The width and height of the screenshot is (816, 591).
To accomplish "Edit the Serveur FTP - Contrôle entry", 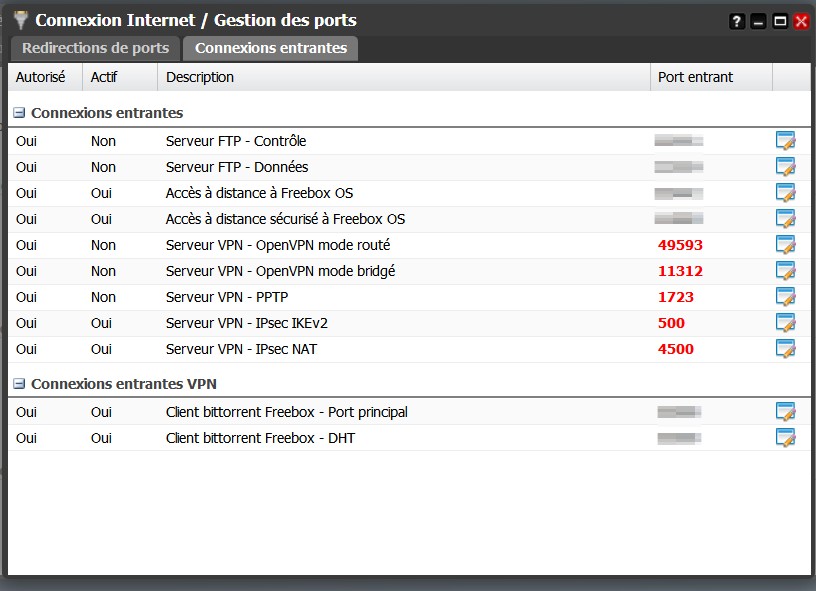I will click(x=785, y=141).
